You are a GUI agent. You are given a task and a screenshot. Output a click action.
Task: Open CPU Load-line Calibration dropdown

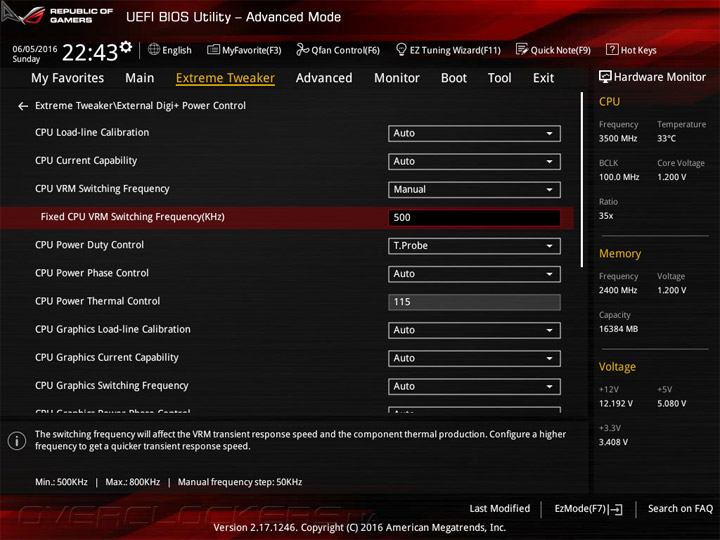pos(474,133)
